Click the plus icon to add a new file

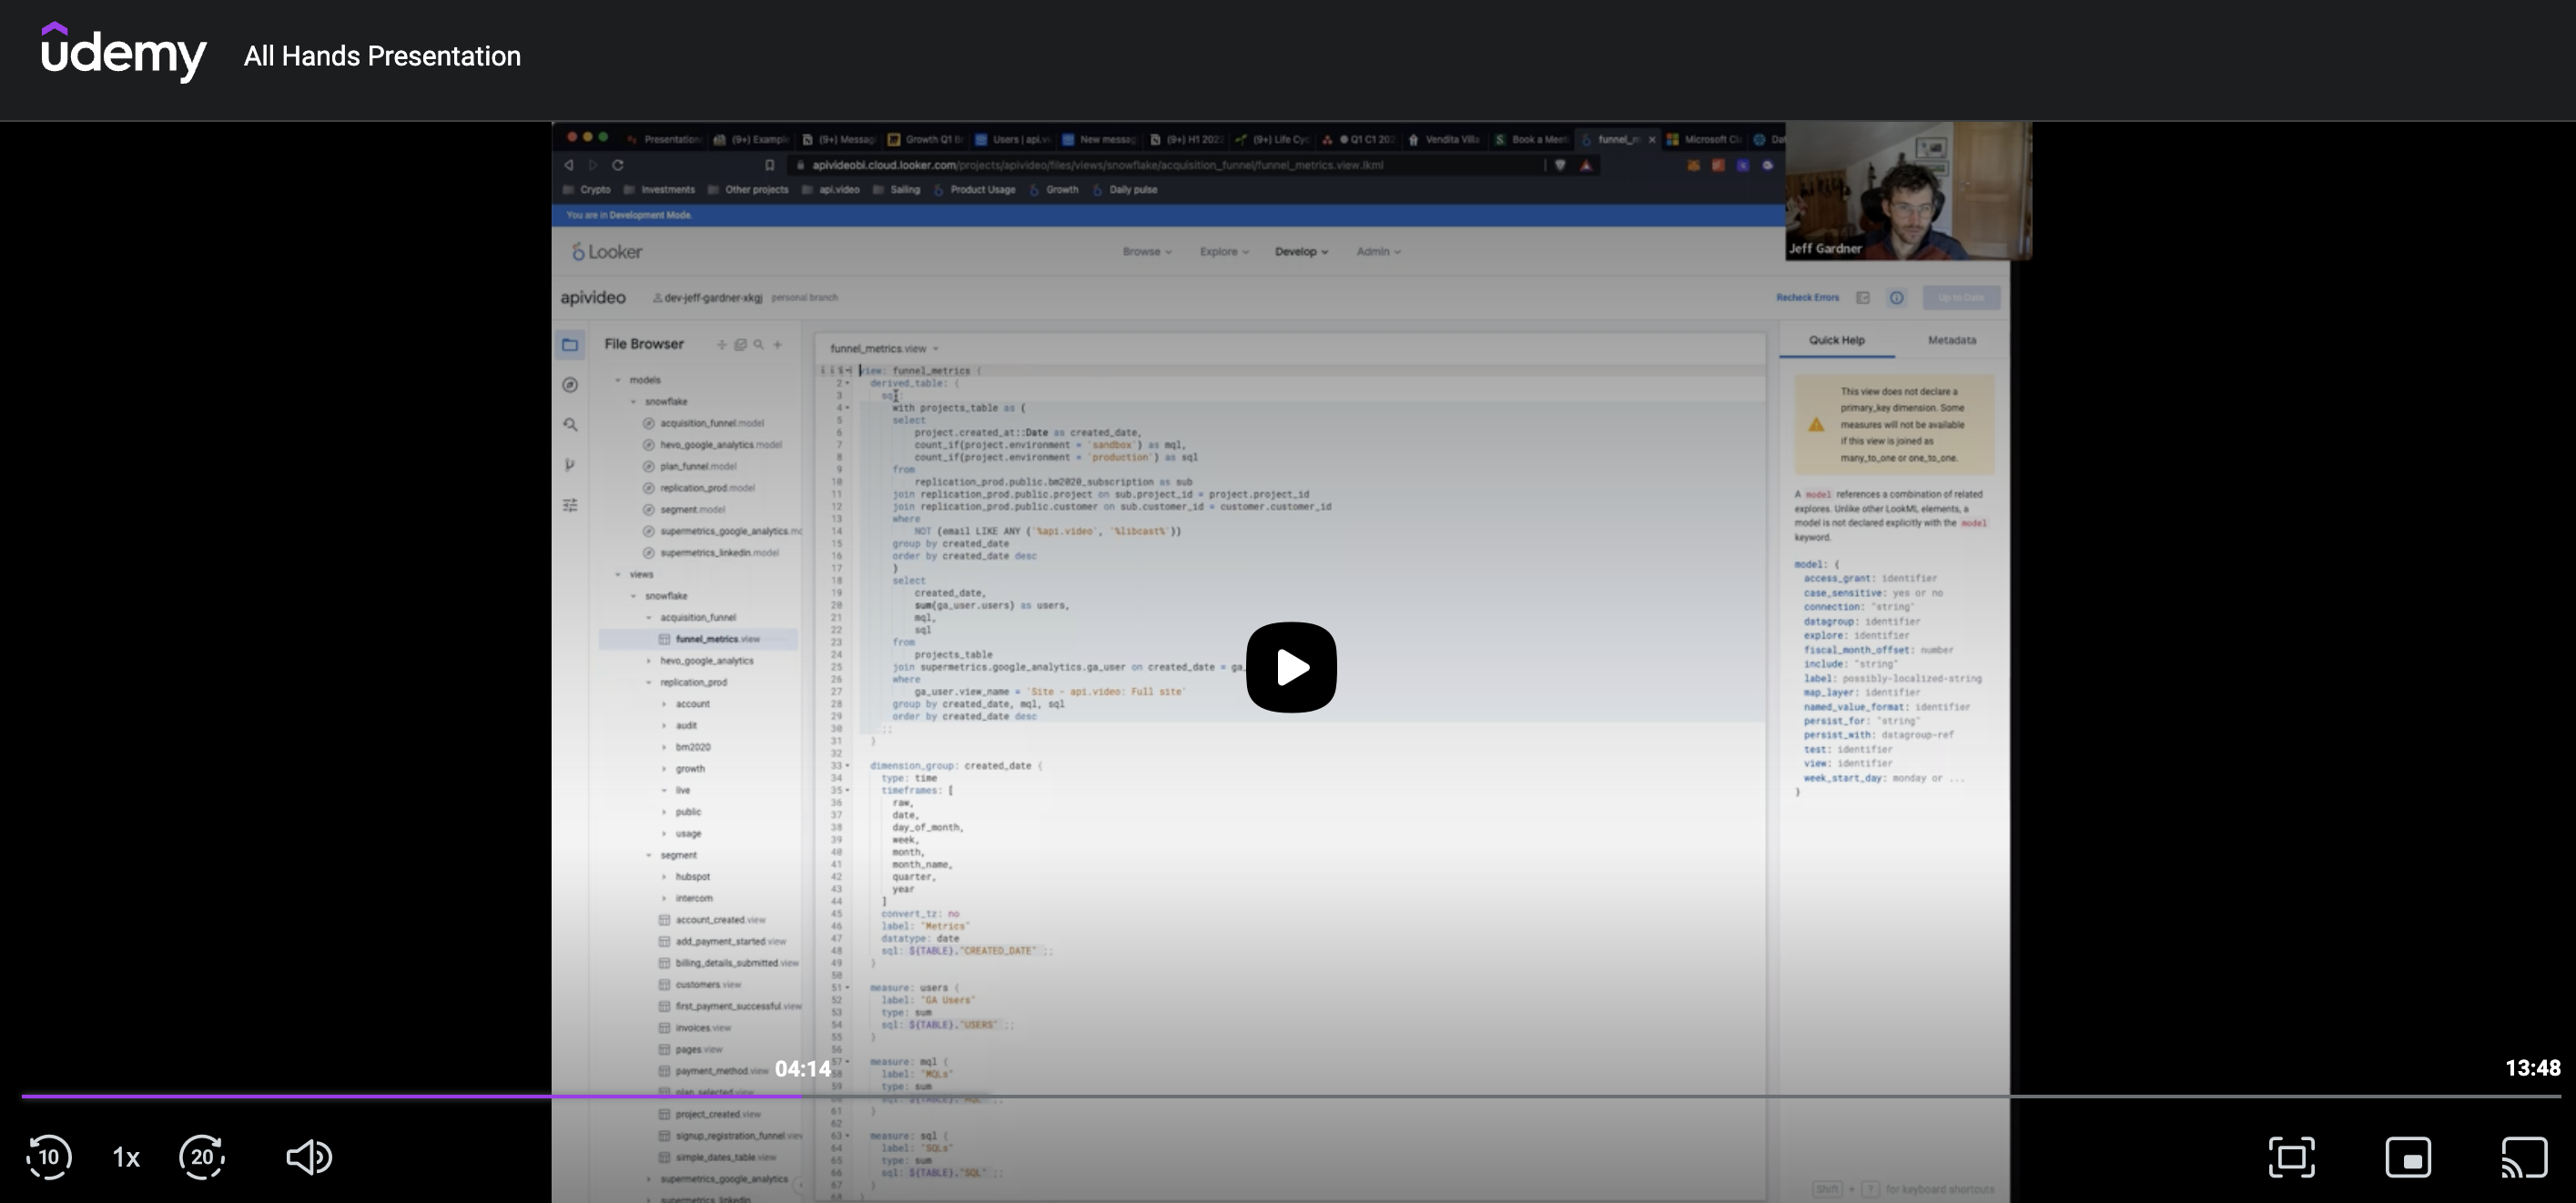coord(778,345)
